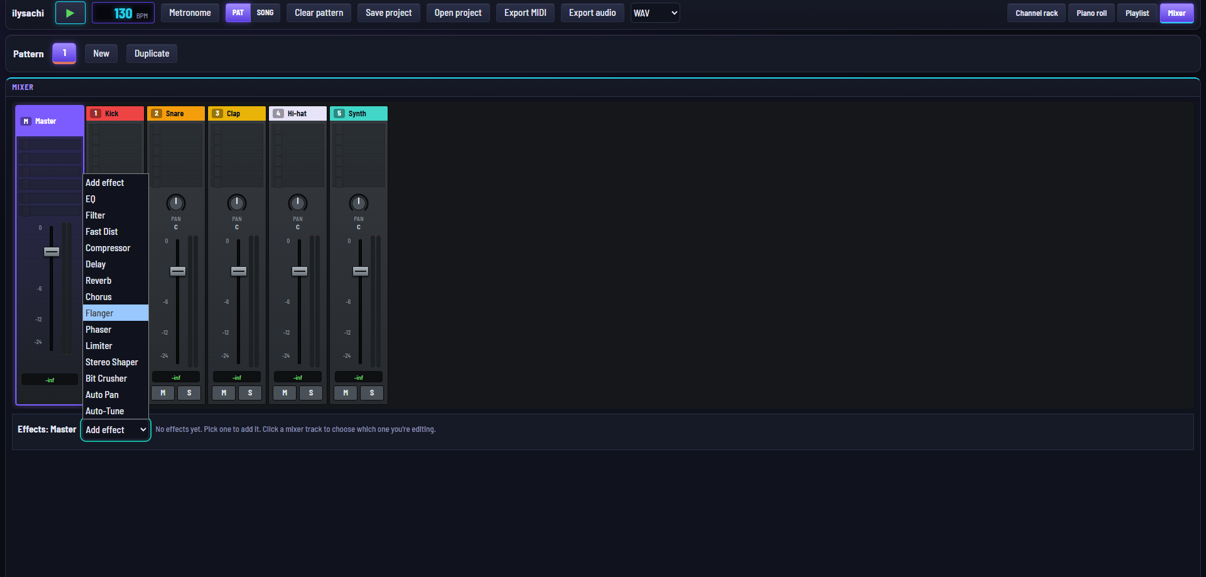Mute the Synth track
The height and width of the screenshot is (577, 1206).
(x=346, y=393)
